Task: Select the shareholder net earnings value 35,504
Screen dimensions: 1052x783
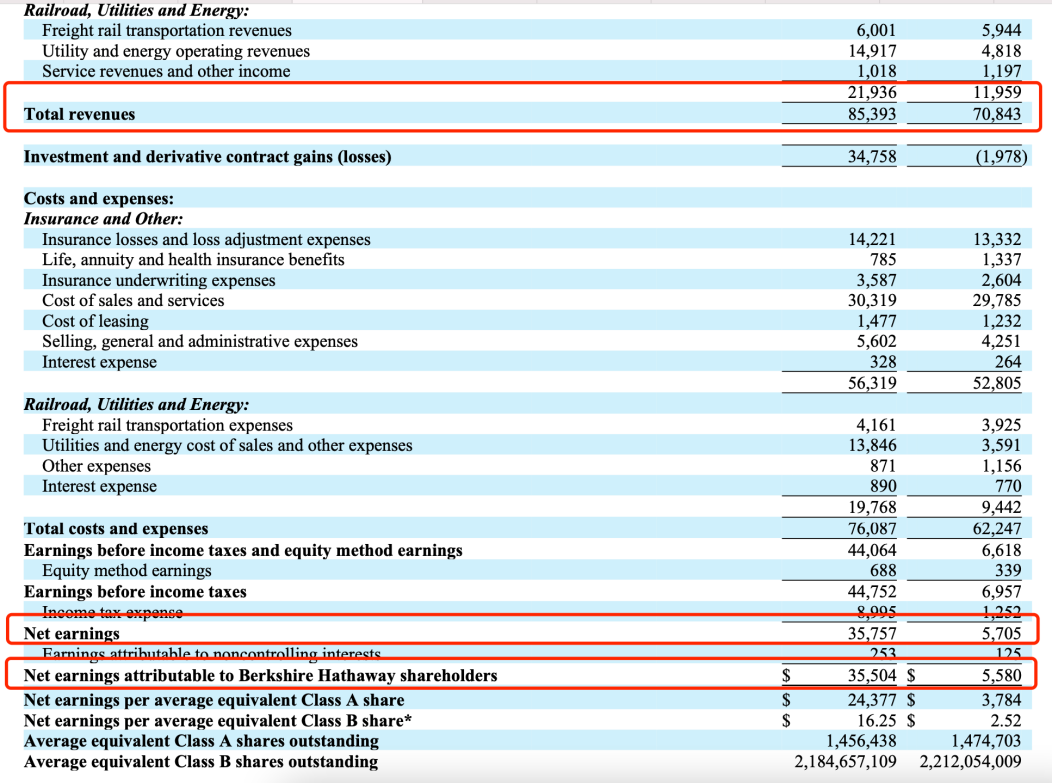Action: pos(872,676)
